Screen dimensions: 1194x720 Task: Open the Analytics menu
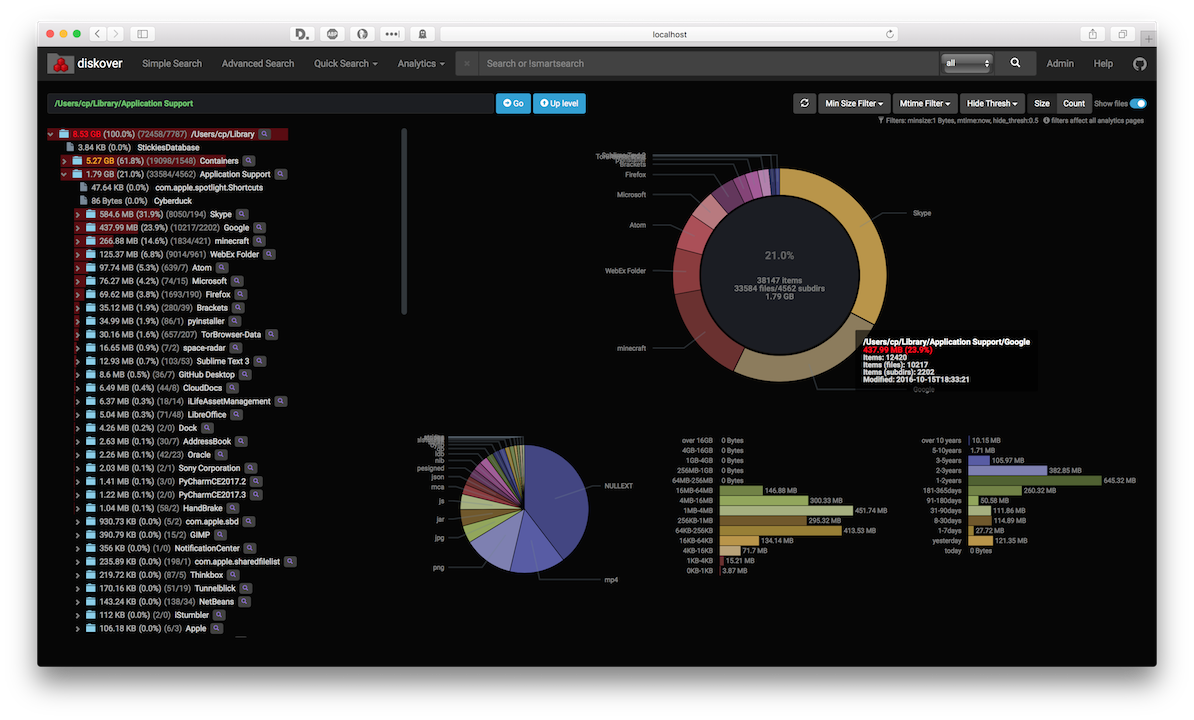pos(420,64)
